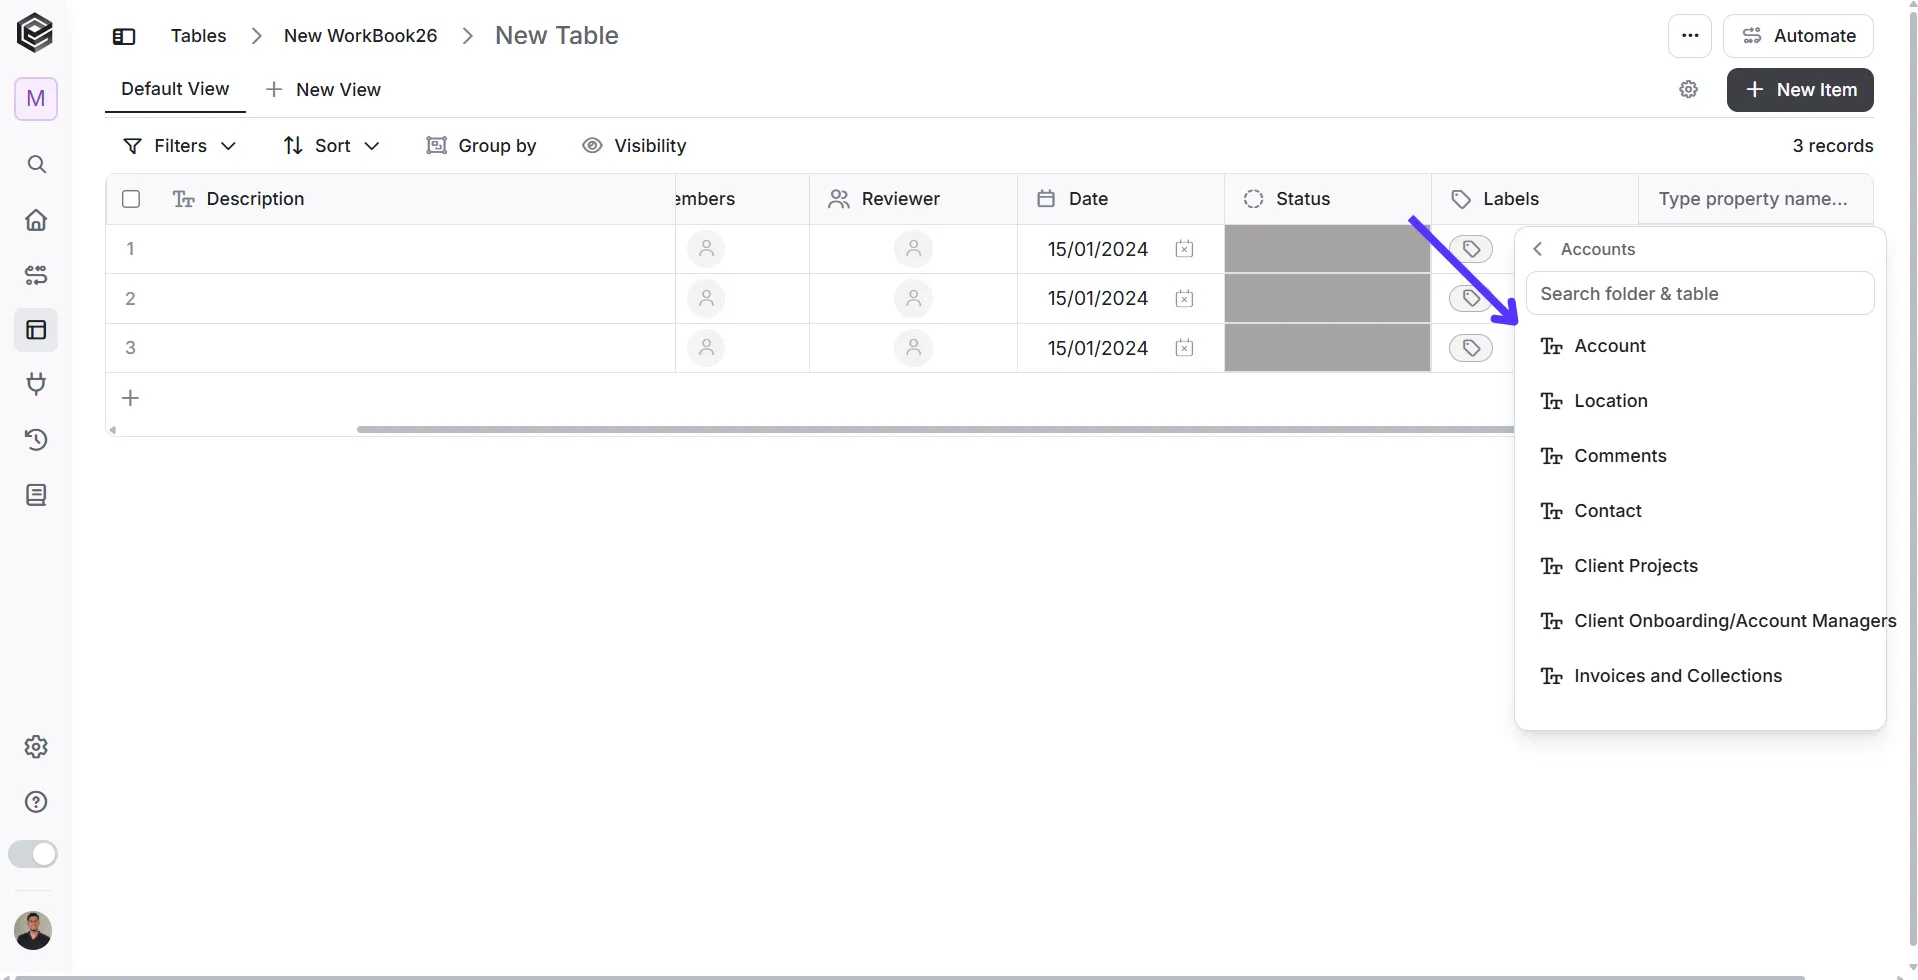Screen dimensions: 1918x980
Task: Open workflows icon in sidebar
Action: tap(36, 275)
